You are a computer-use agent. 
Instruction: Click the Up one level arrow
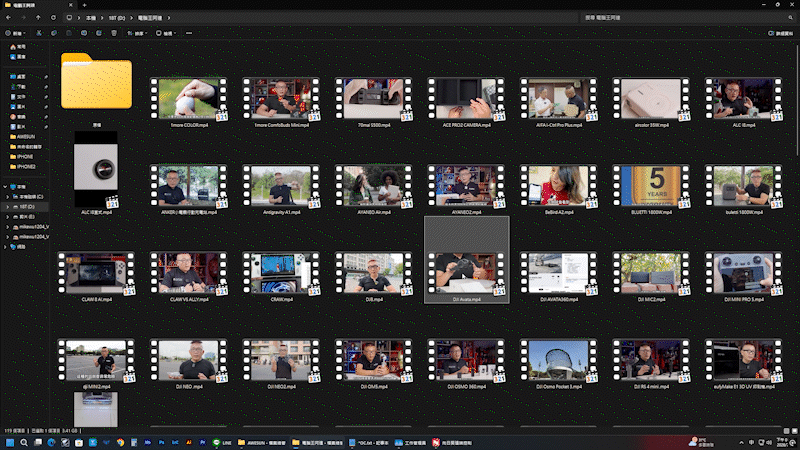coord(38,17)
